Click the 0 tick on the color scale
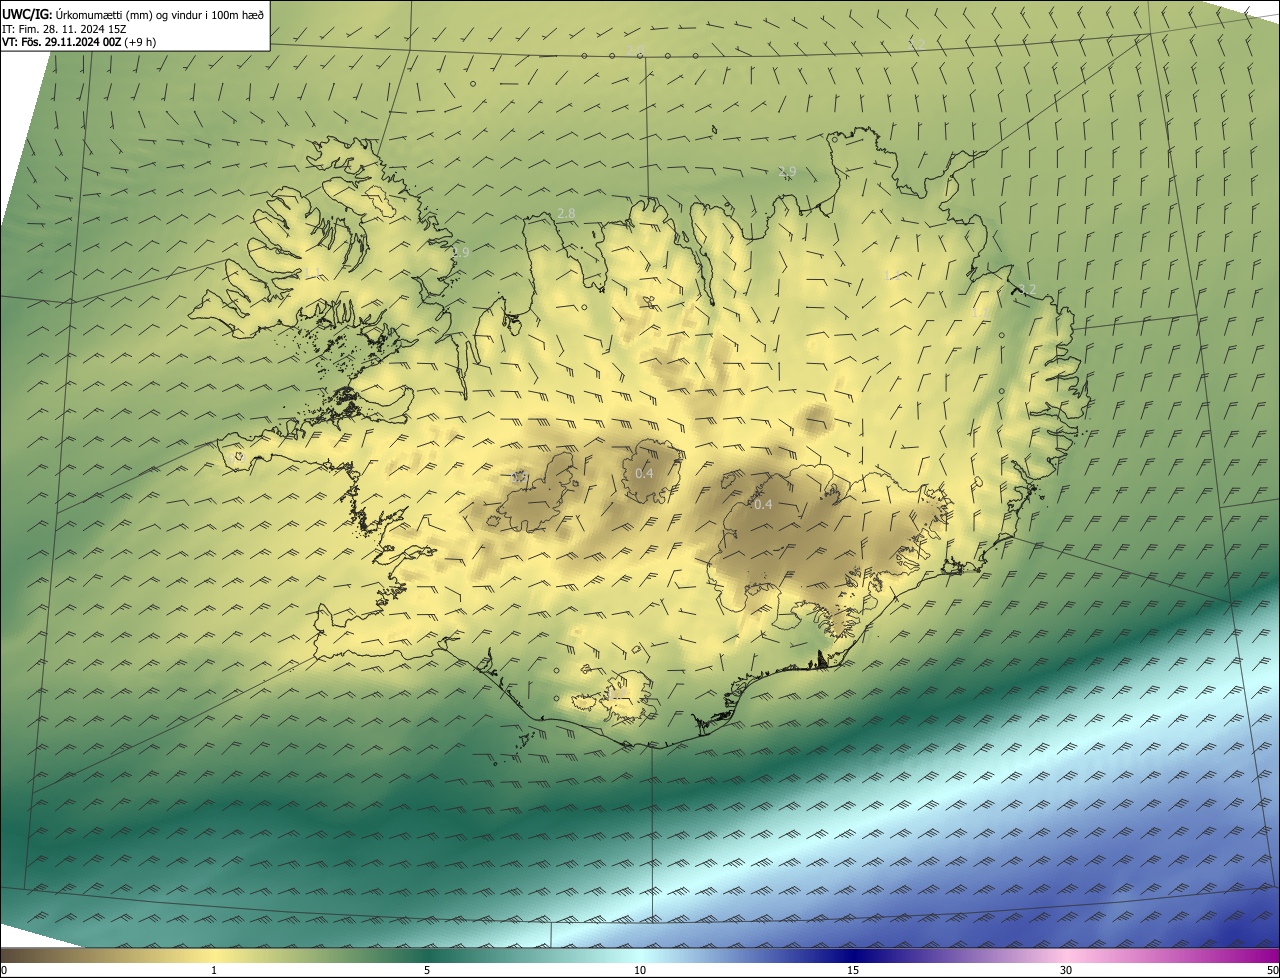 click(x=4, y=970)
